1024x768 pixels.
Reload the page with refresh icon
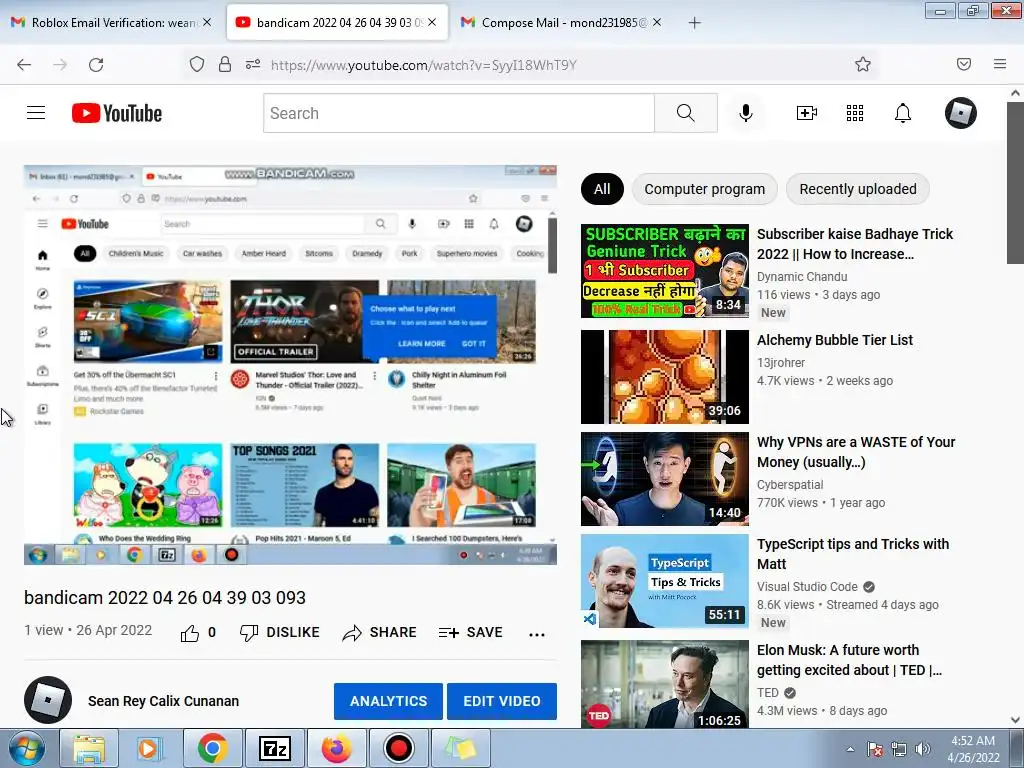[96, 65]
